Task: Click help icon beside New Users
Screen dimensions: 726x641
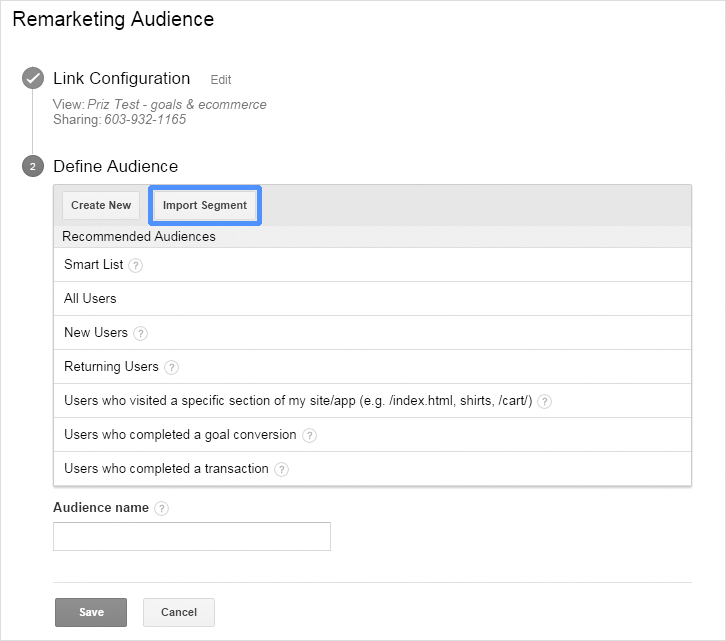Action: 140,333
